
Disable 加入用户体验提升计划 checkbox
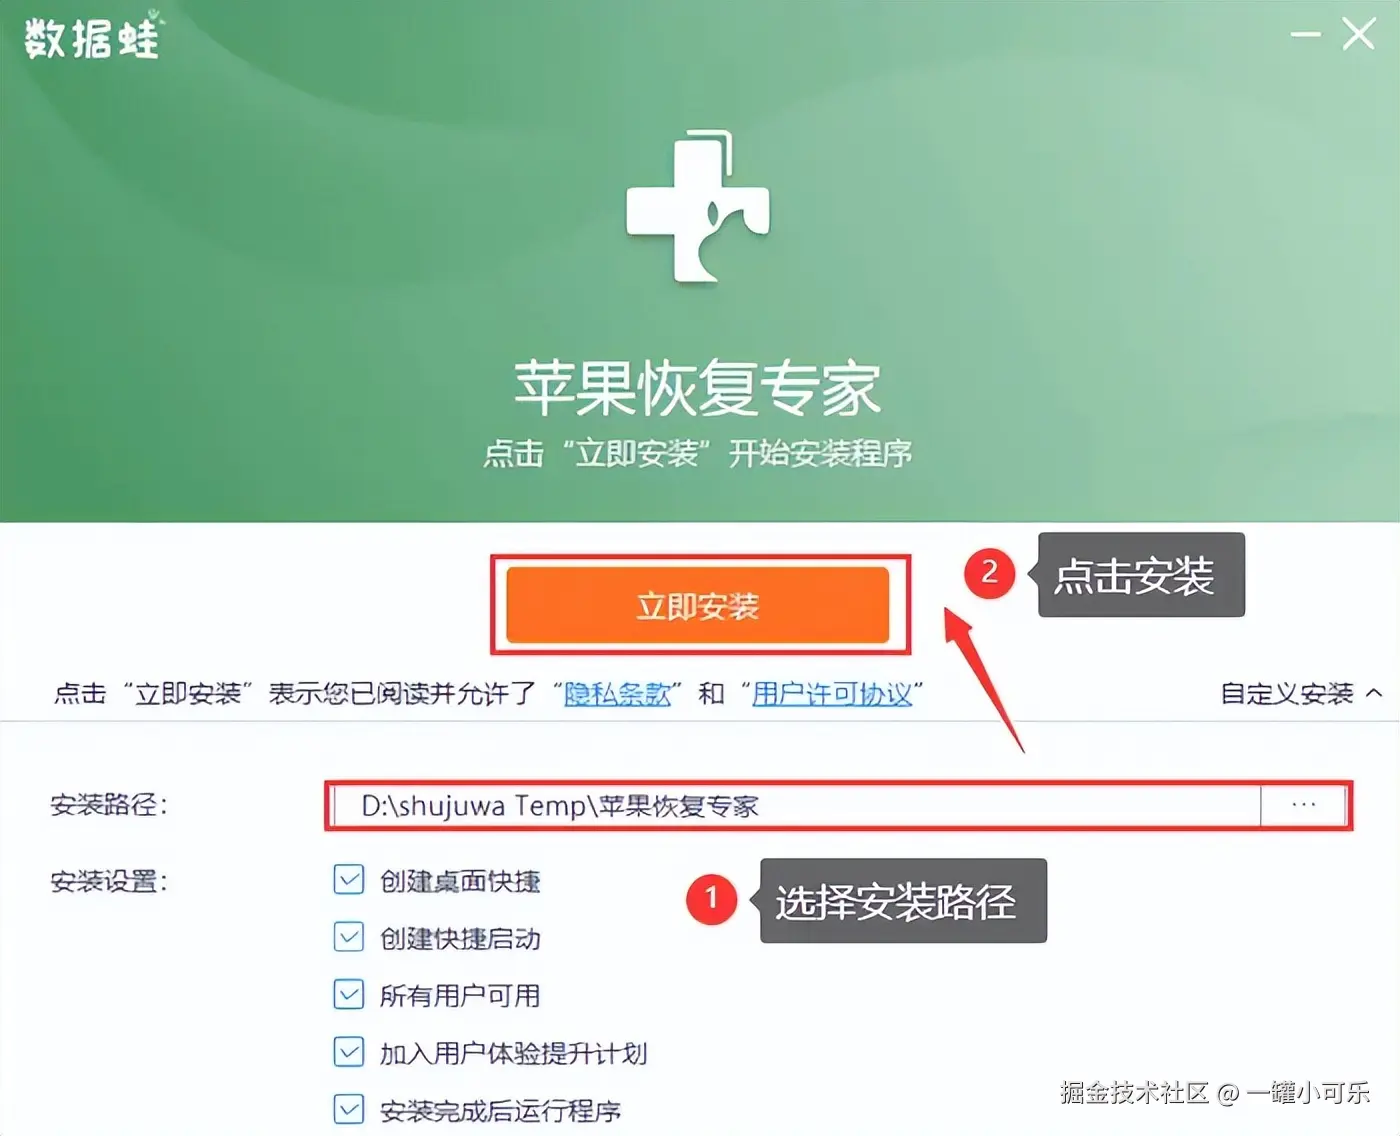(x=349, y=1052)
